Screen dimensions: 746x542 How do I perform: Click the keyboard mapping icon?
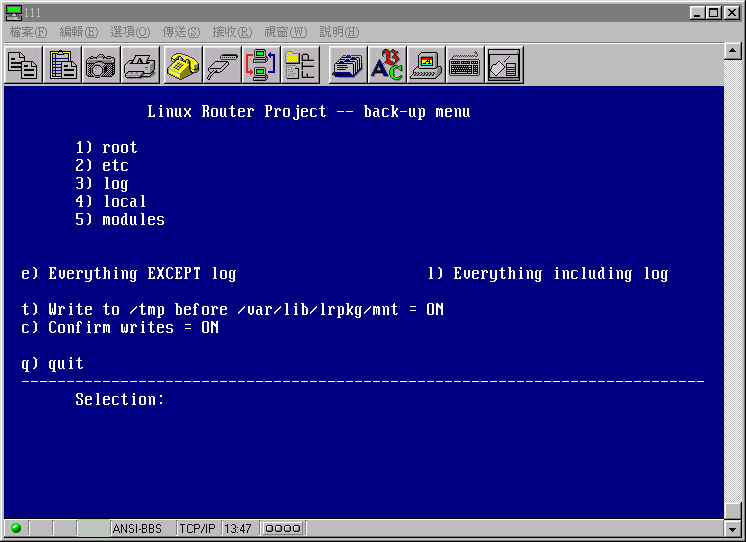tap(465, 65)
